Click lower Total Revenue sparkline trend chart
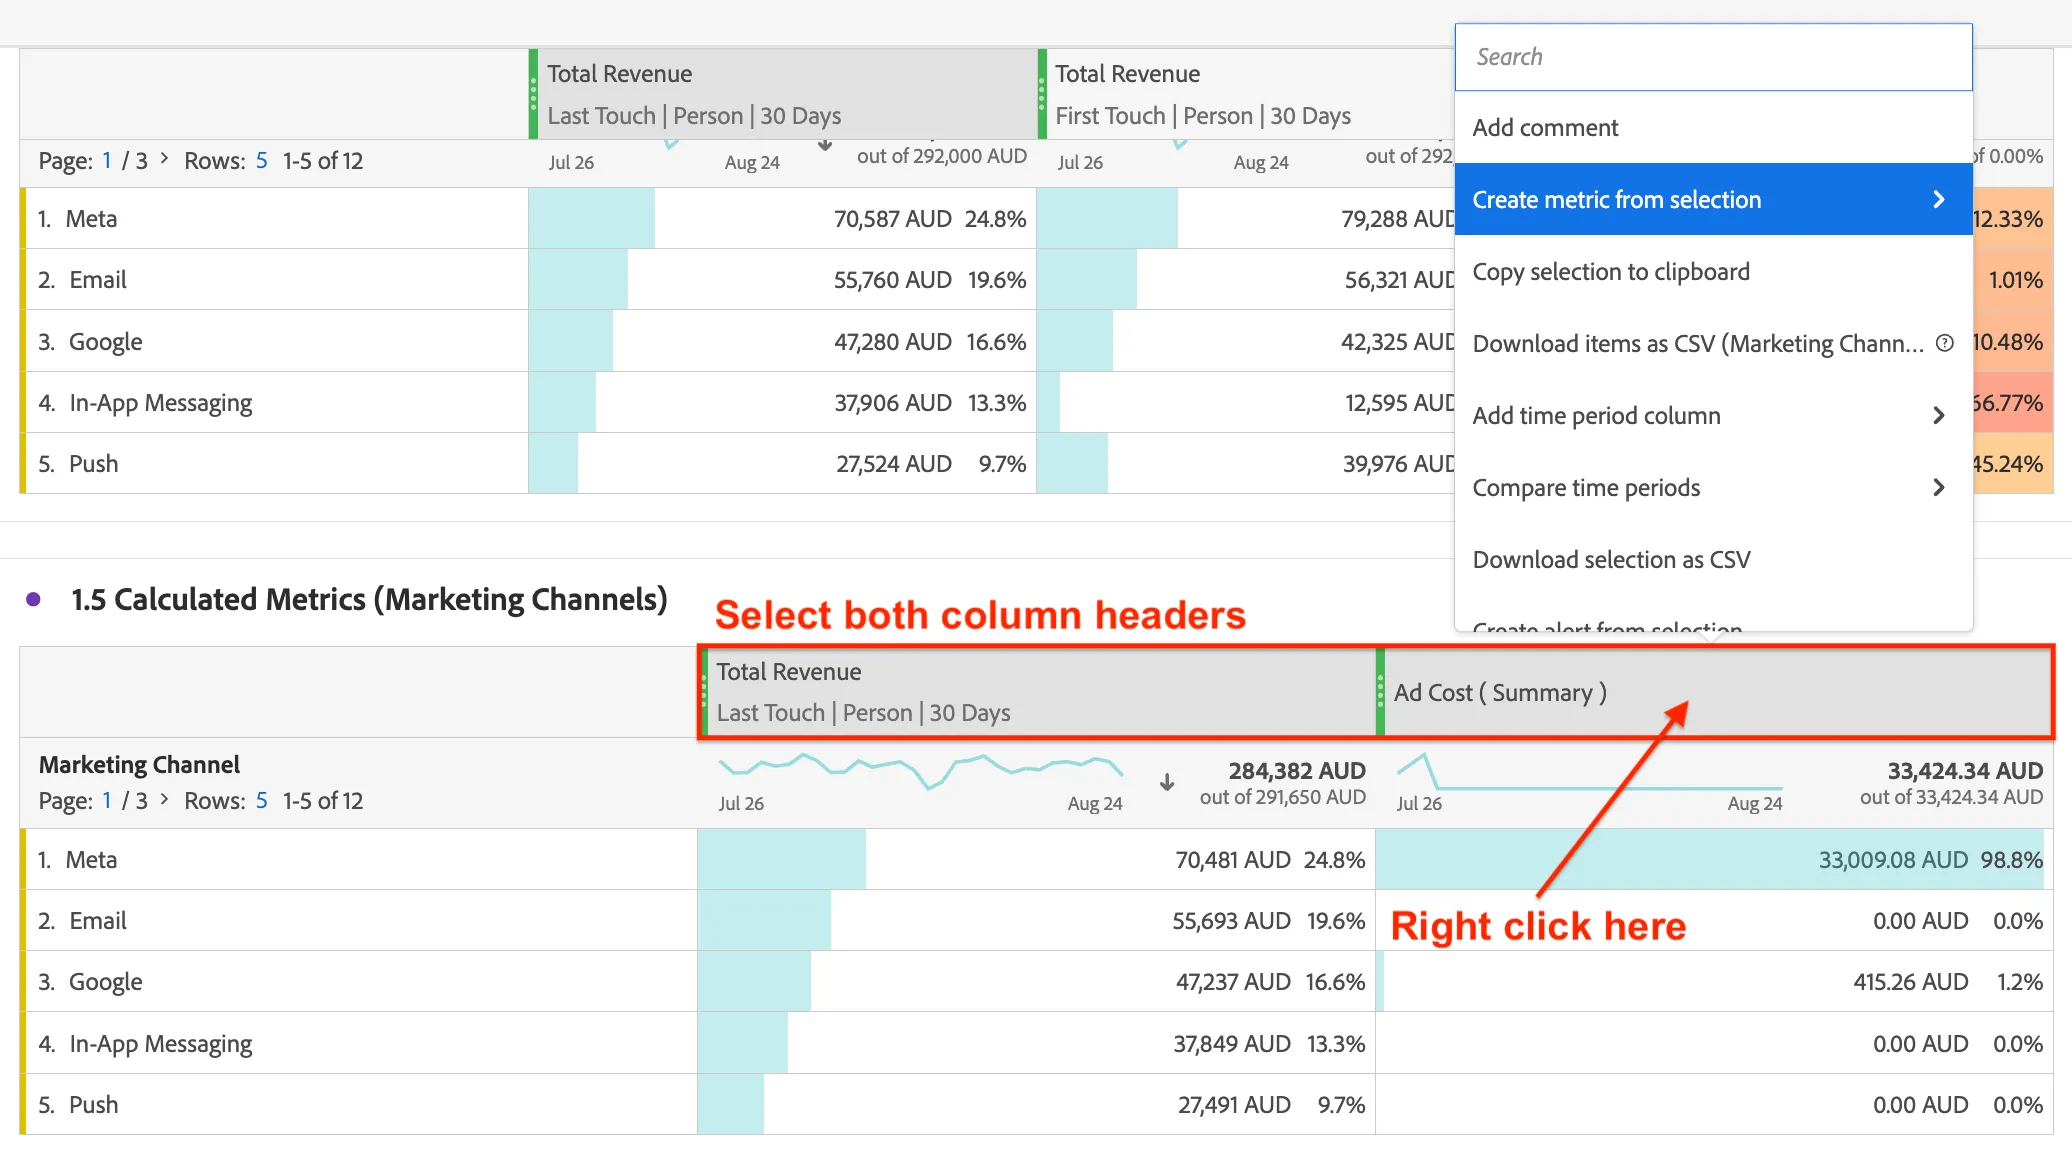This screenshot has height=1156, width=2072. click(x=921, y=771)
